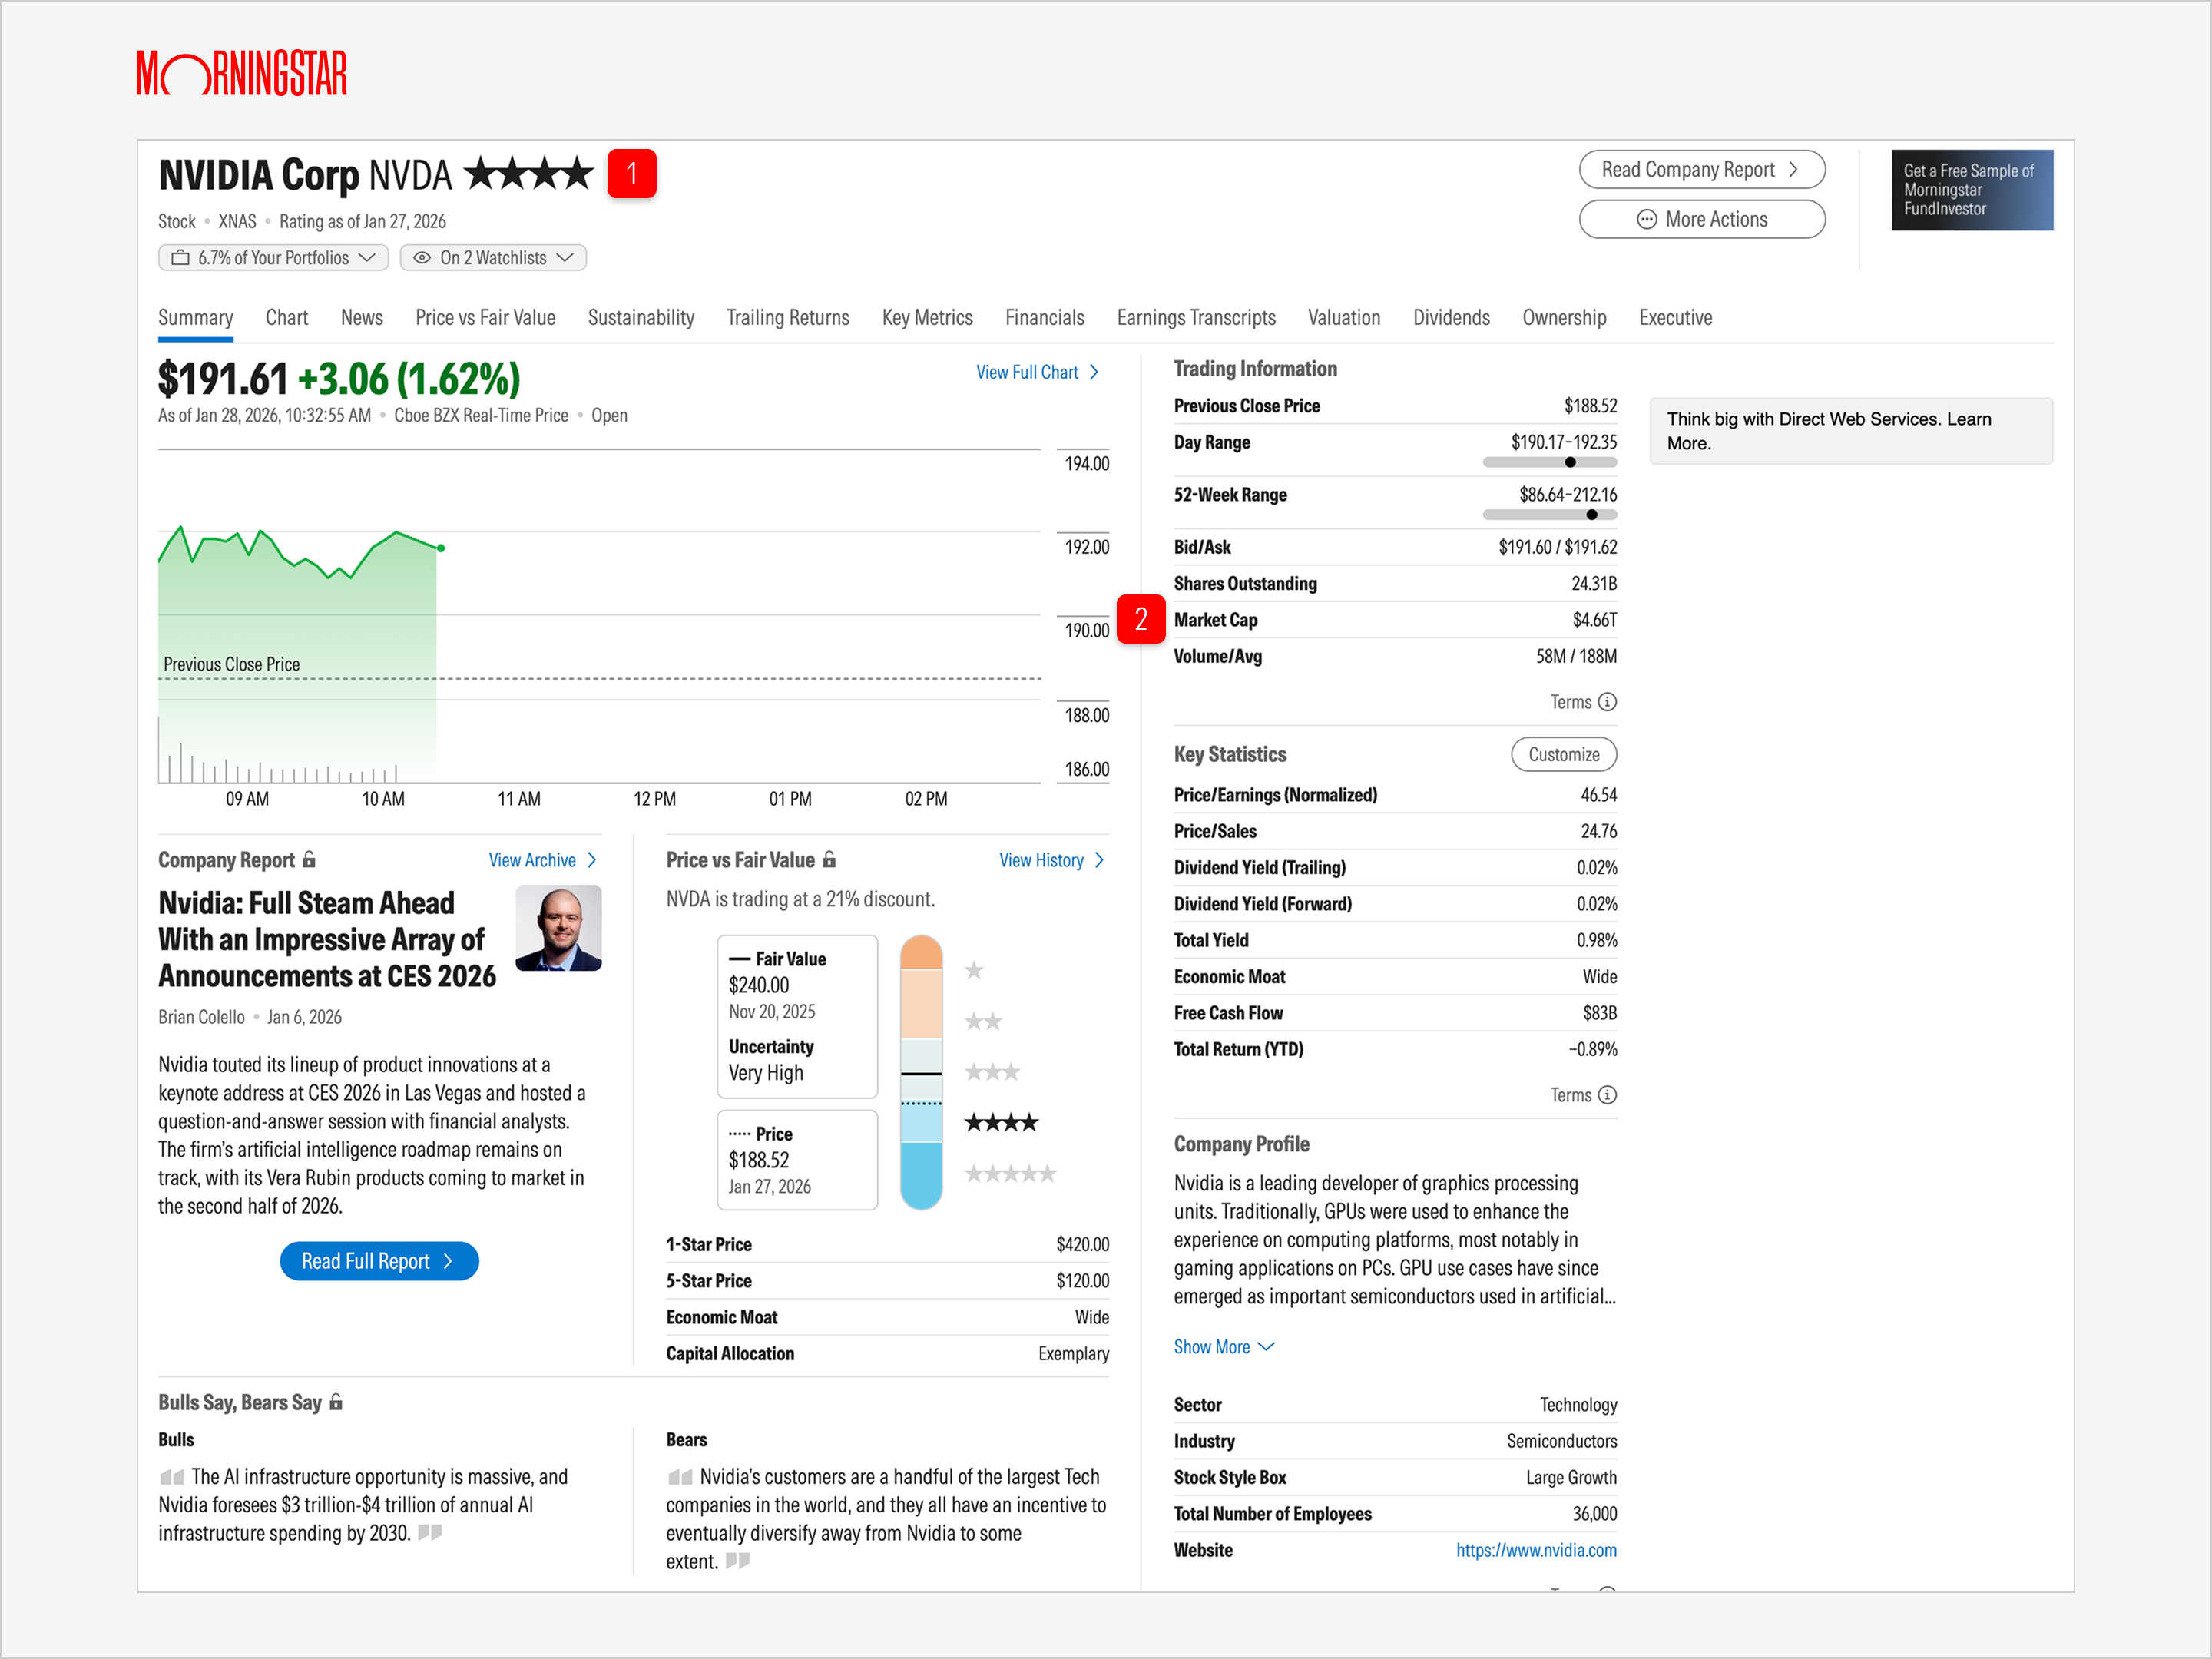Image resolution: width=2212 pixels, height=1659 pixels.
Task: Expand the 6.7% of Your Portfolios dropdown
Action: (x=273, y=258)
